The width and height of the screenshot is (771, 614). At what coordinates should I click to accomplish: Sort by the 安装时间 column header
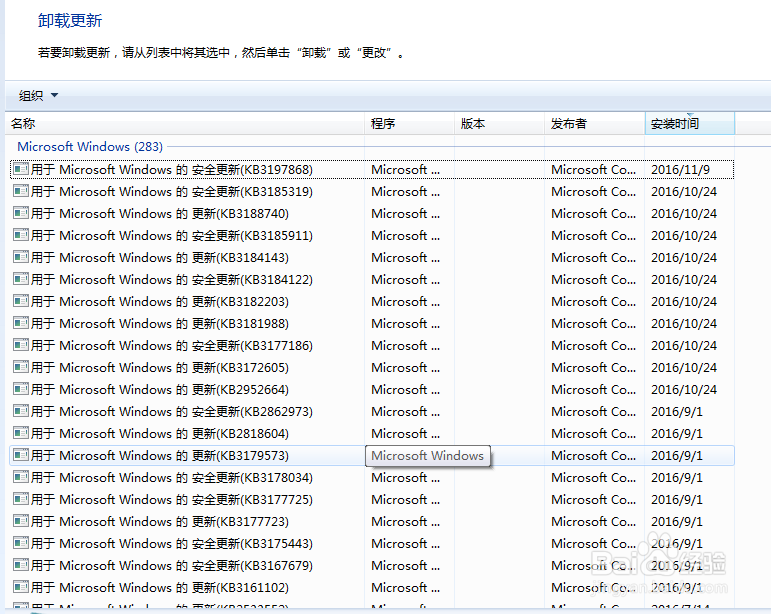coord(689,123)
